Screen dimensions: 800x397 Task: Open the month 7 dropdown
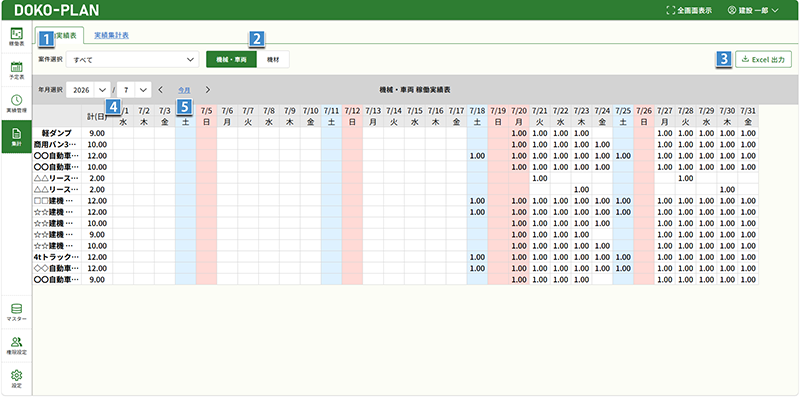point(134,90)
